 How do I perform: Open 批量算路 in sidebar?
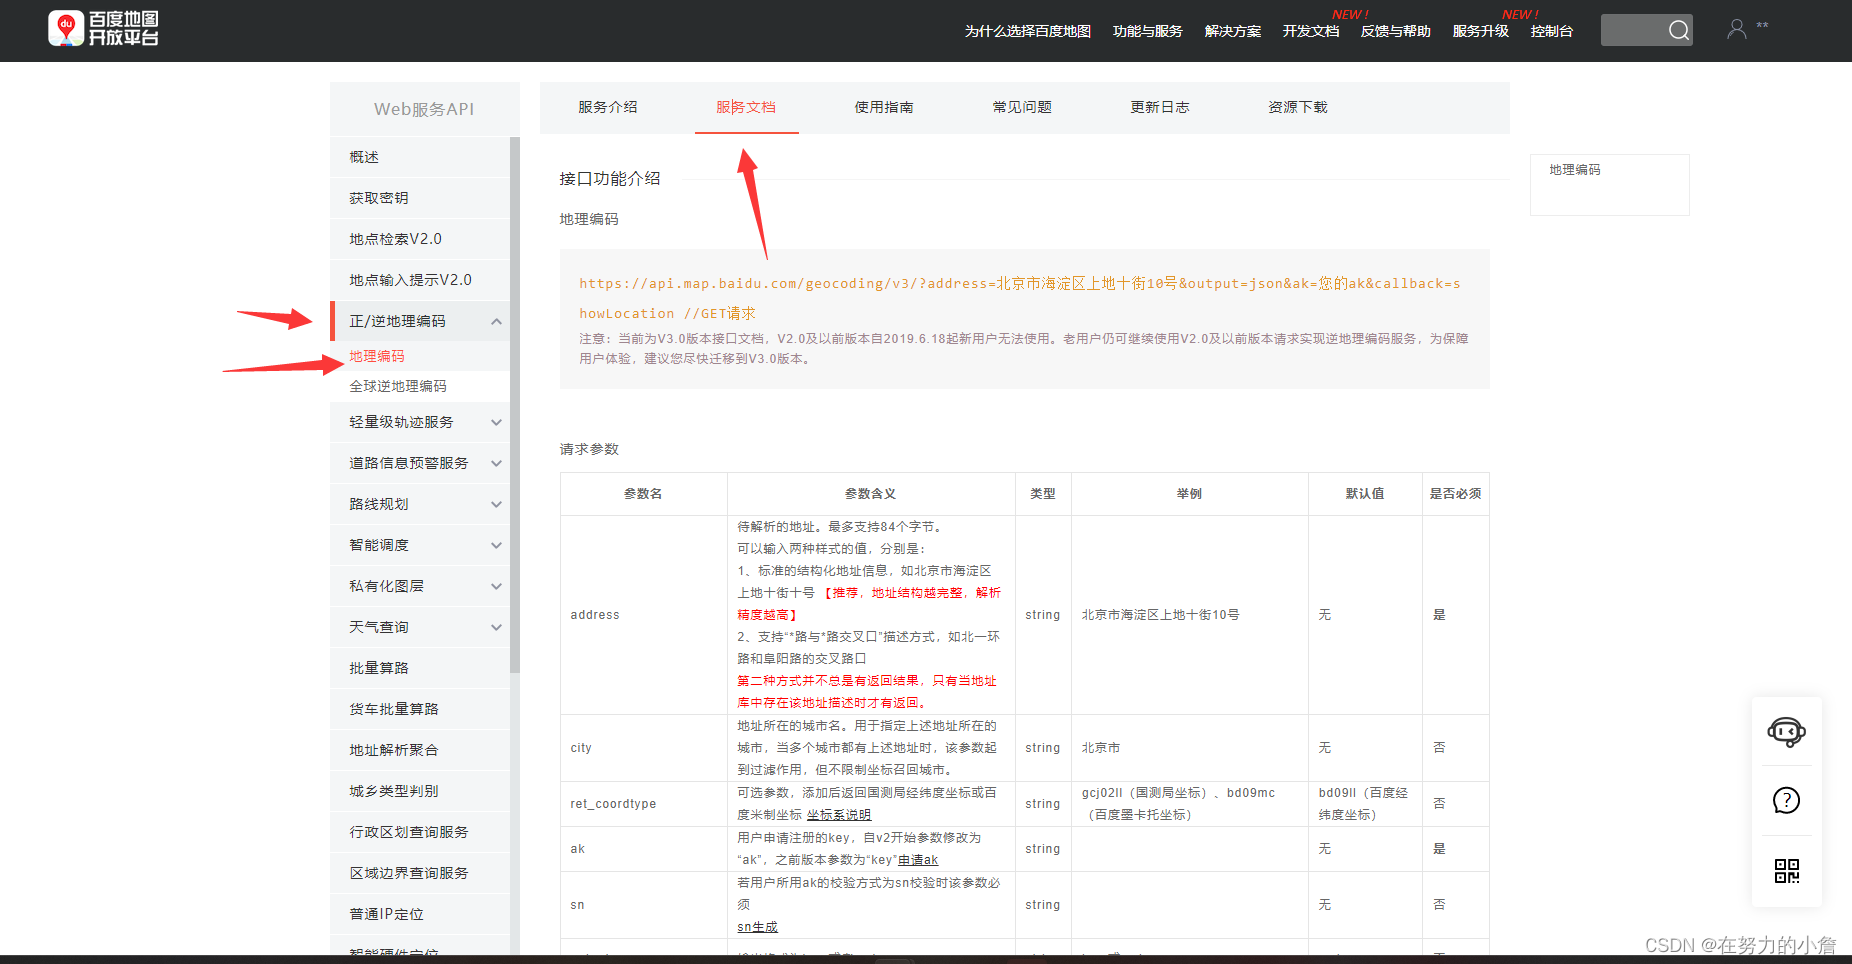pyautogui.click(x=420, y=668)
